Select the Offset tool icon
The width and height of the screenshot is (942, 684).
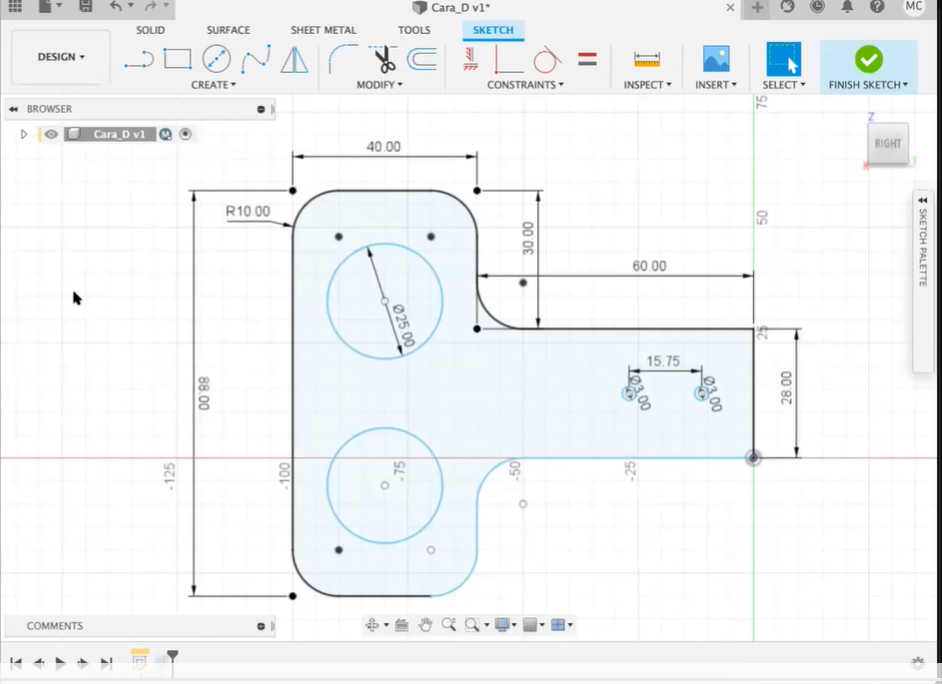[422, 59]
